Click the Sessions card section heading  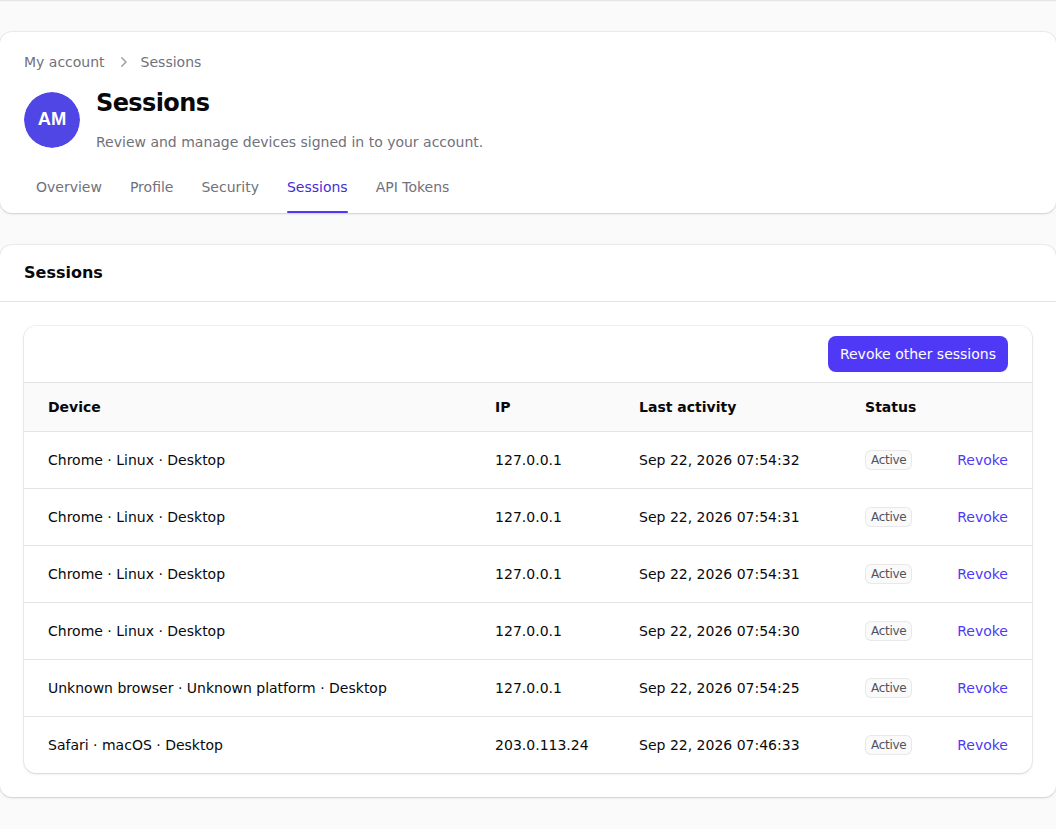coord(63,272)
